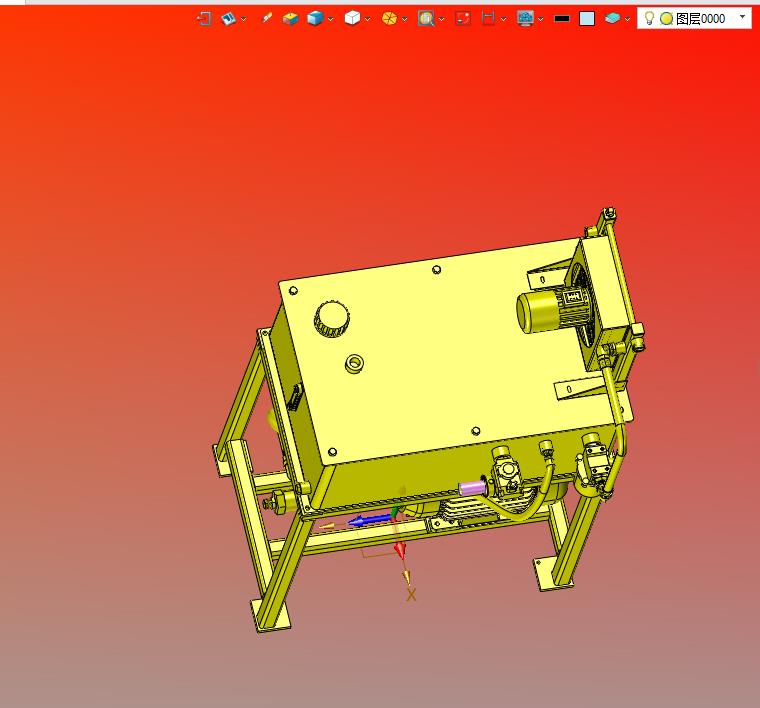Select the pencil sketch tool icon
The width and height of the screenshot is (760, 708).
(x=267, y=18)
